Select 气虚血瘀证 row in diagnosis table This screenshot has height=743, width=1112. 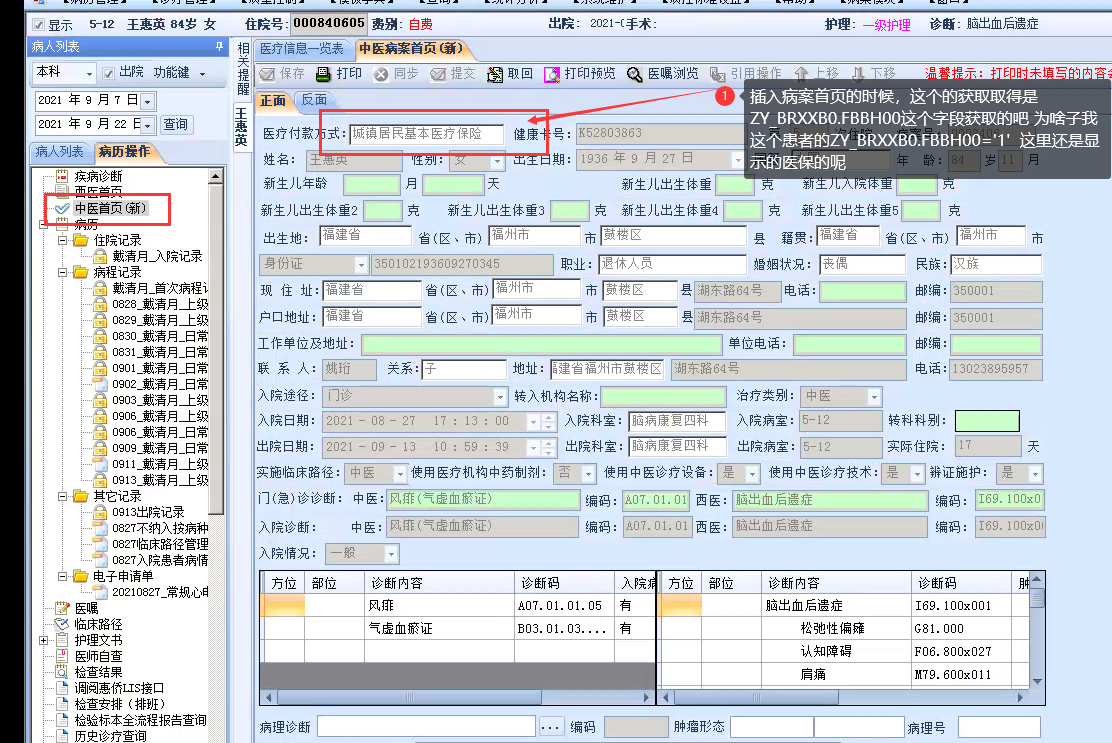click(x=457, y=629)
